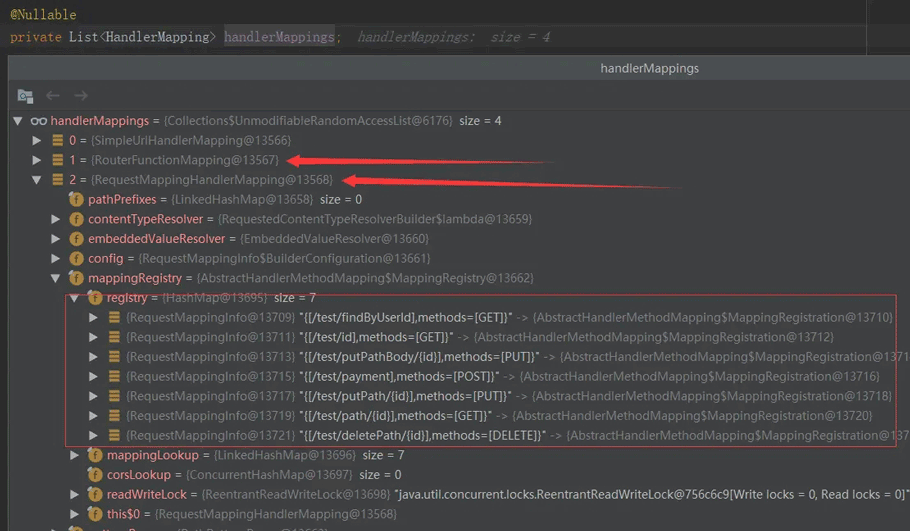910x531 pixels.
Task: Click the field icon next to mappingRegistry
Action: tap(76, 279)
